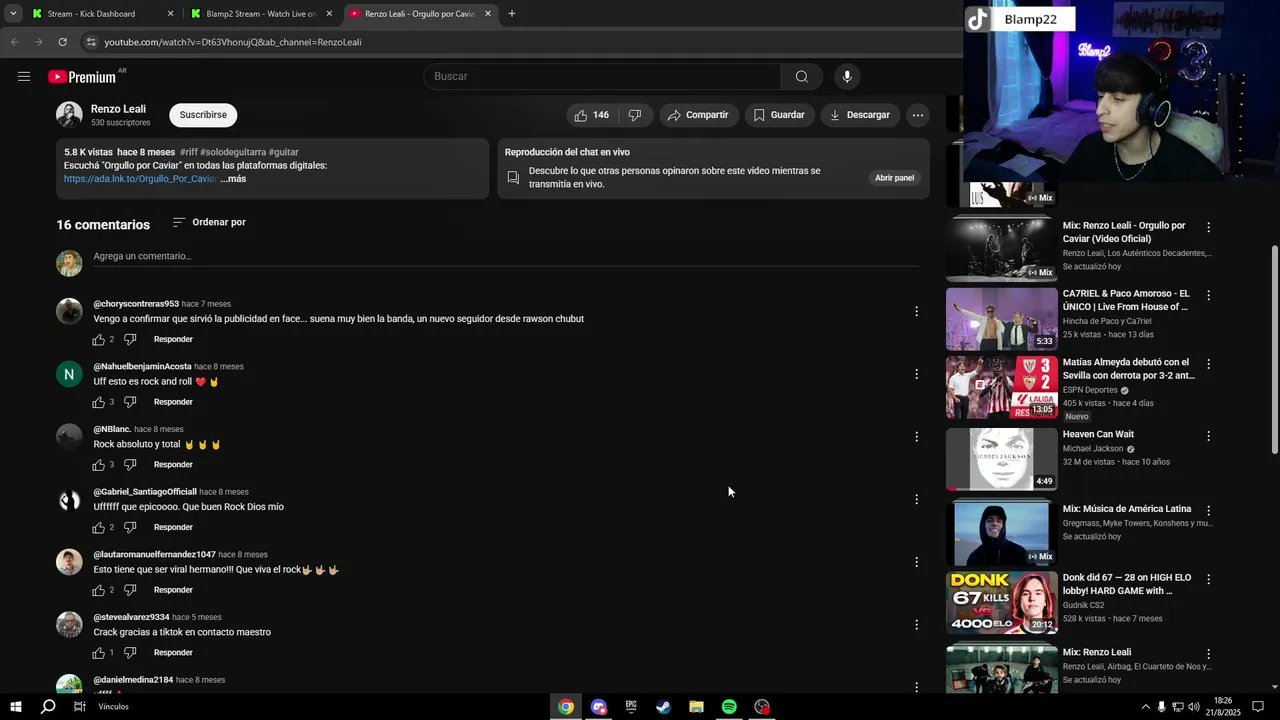Go to YouTube Premium home logo
The height and width of the screenshot is (720, 1280).
(82, 77)
